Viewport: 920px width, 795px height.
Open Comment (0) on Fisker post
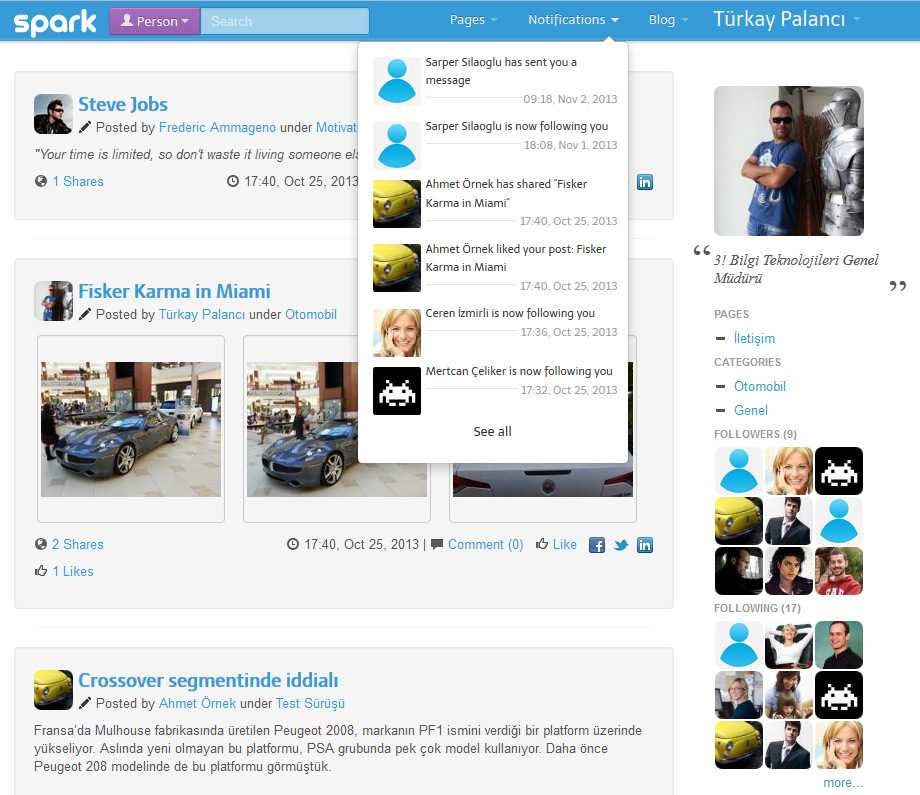pos(485,544)
